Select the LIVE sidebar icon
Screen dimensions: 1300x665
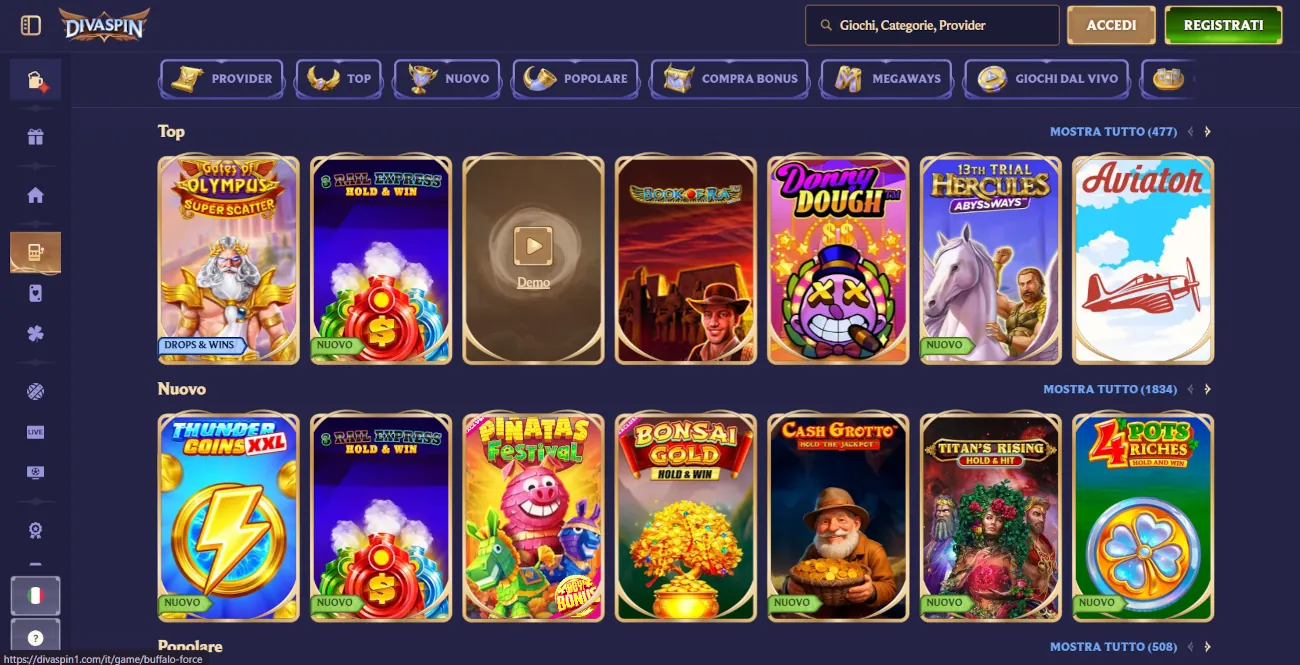pyautogui.click(x=36, y=432)
